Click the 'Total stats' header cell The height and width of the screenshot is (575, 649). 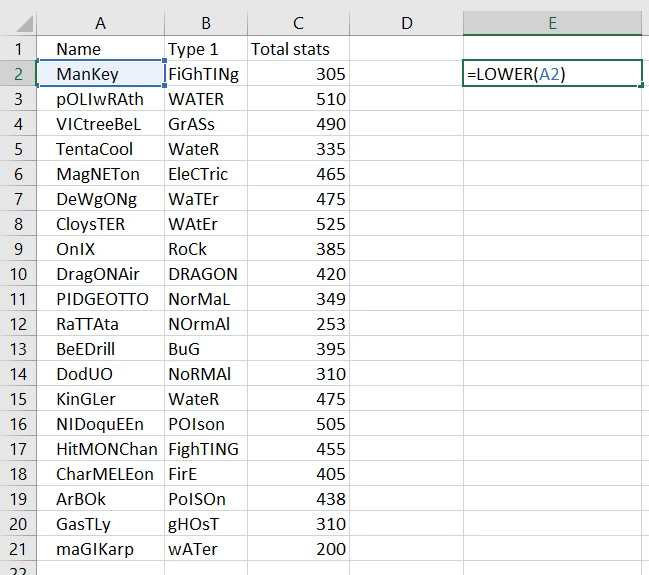(x=298, y=49)
